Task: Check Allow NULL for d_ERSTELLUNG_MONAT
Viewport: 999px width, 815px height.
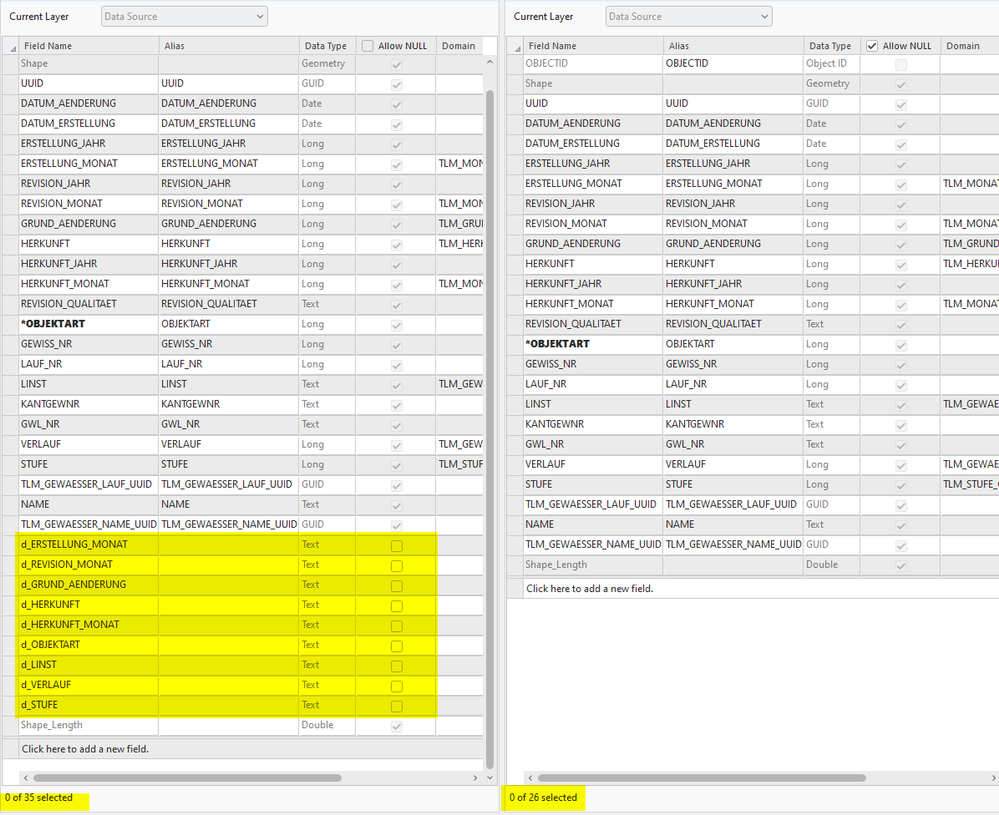Action: coord(396,545)
